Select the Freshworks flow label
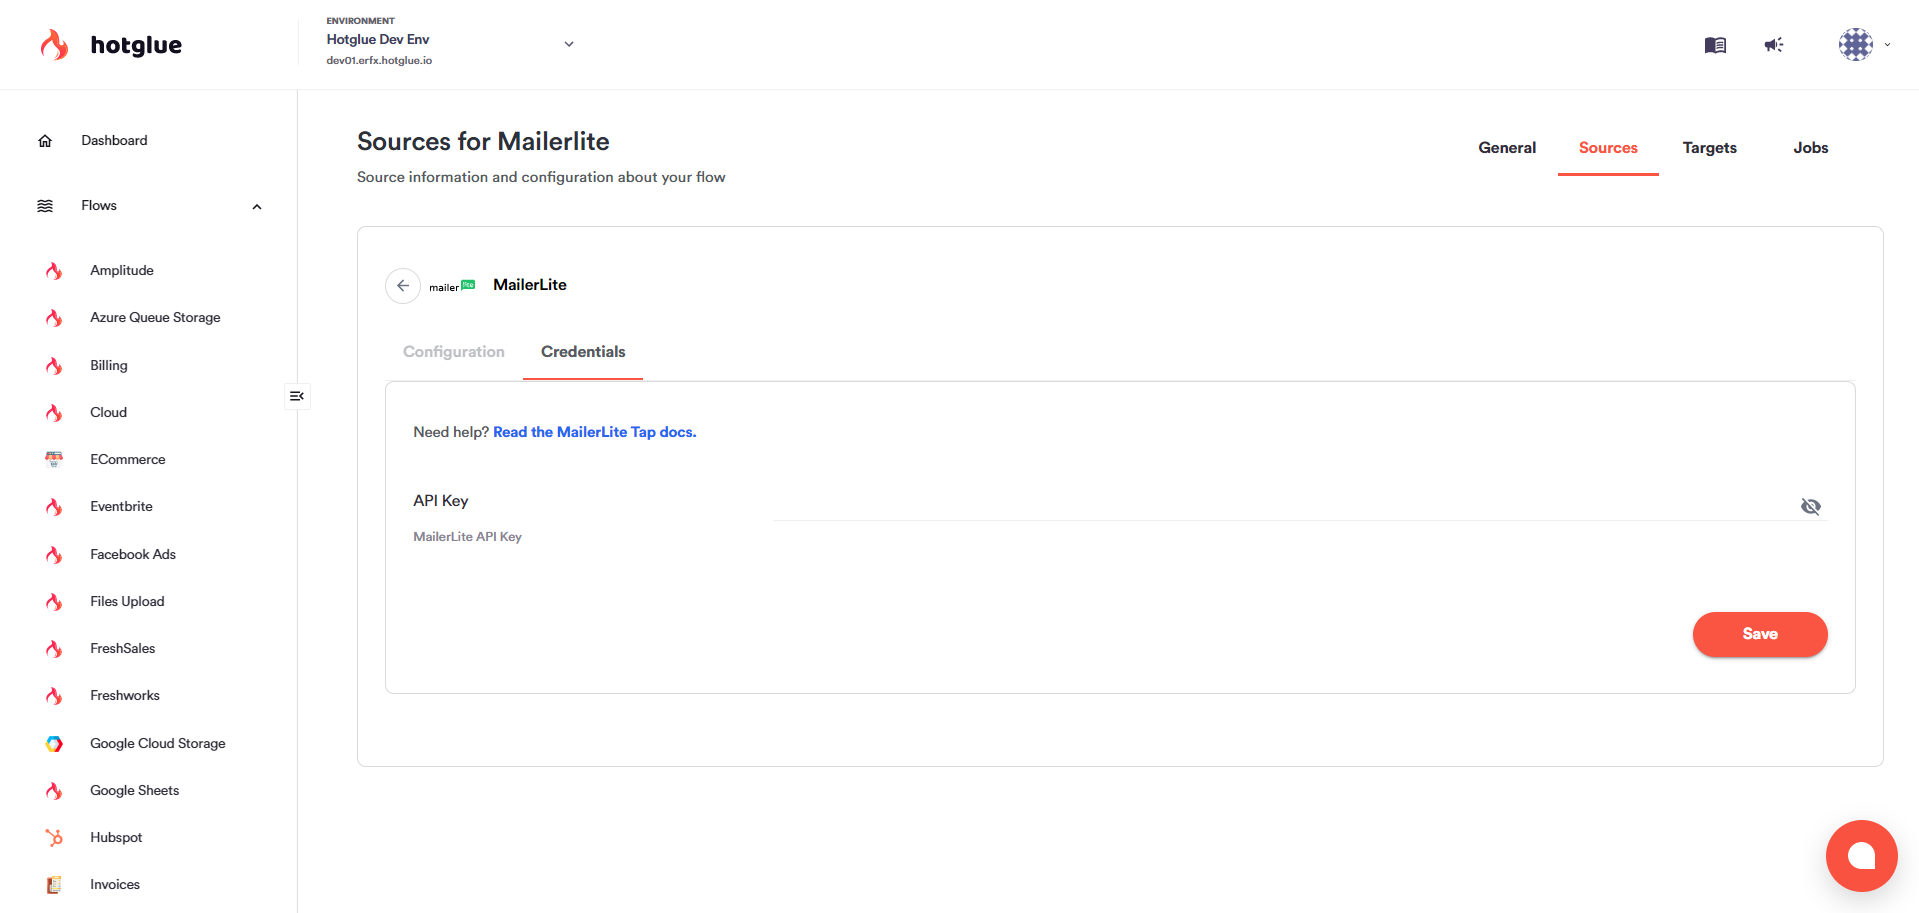The image size is (1919, 913). pyautogui.click(x=125, y=696)
